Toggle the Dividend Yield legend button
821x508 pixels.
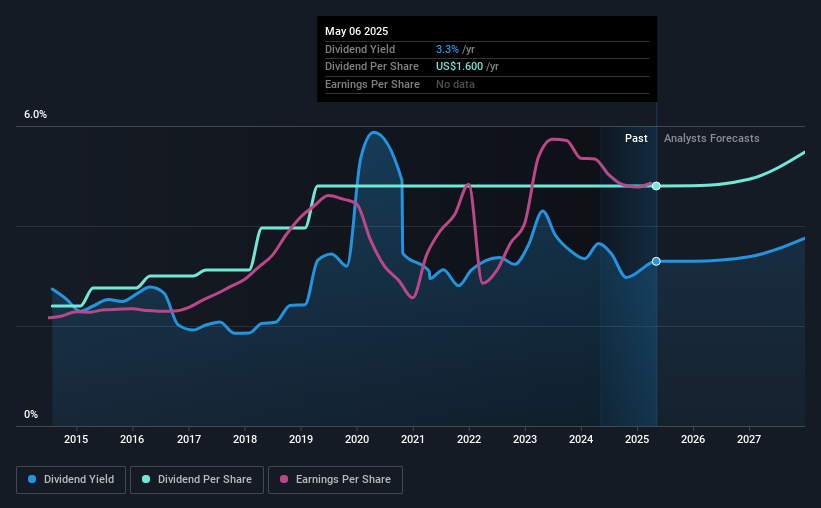(71, 480)
